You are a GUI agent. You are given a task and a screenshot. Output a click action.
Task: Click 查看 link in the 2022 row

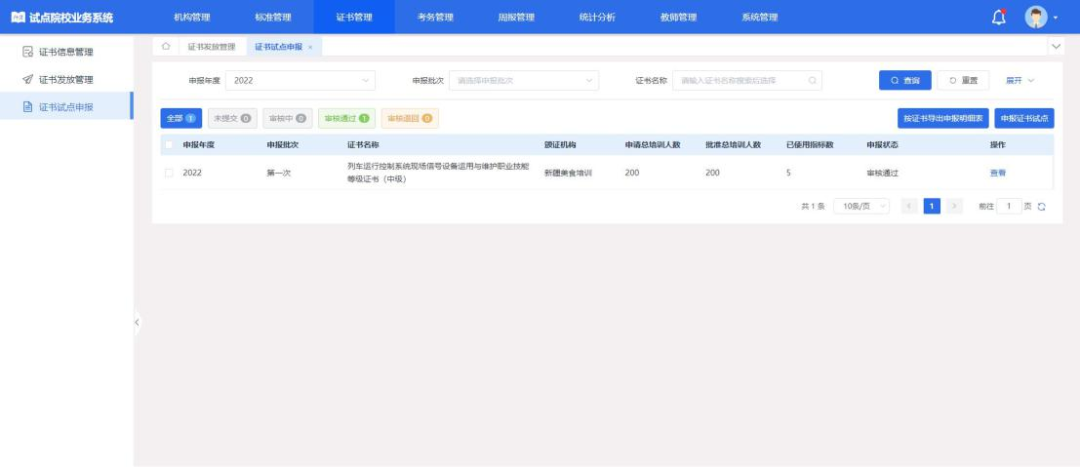pyautogui.click(x=997, y=173)
